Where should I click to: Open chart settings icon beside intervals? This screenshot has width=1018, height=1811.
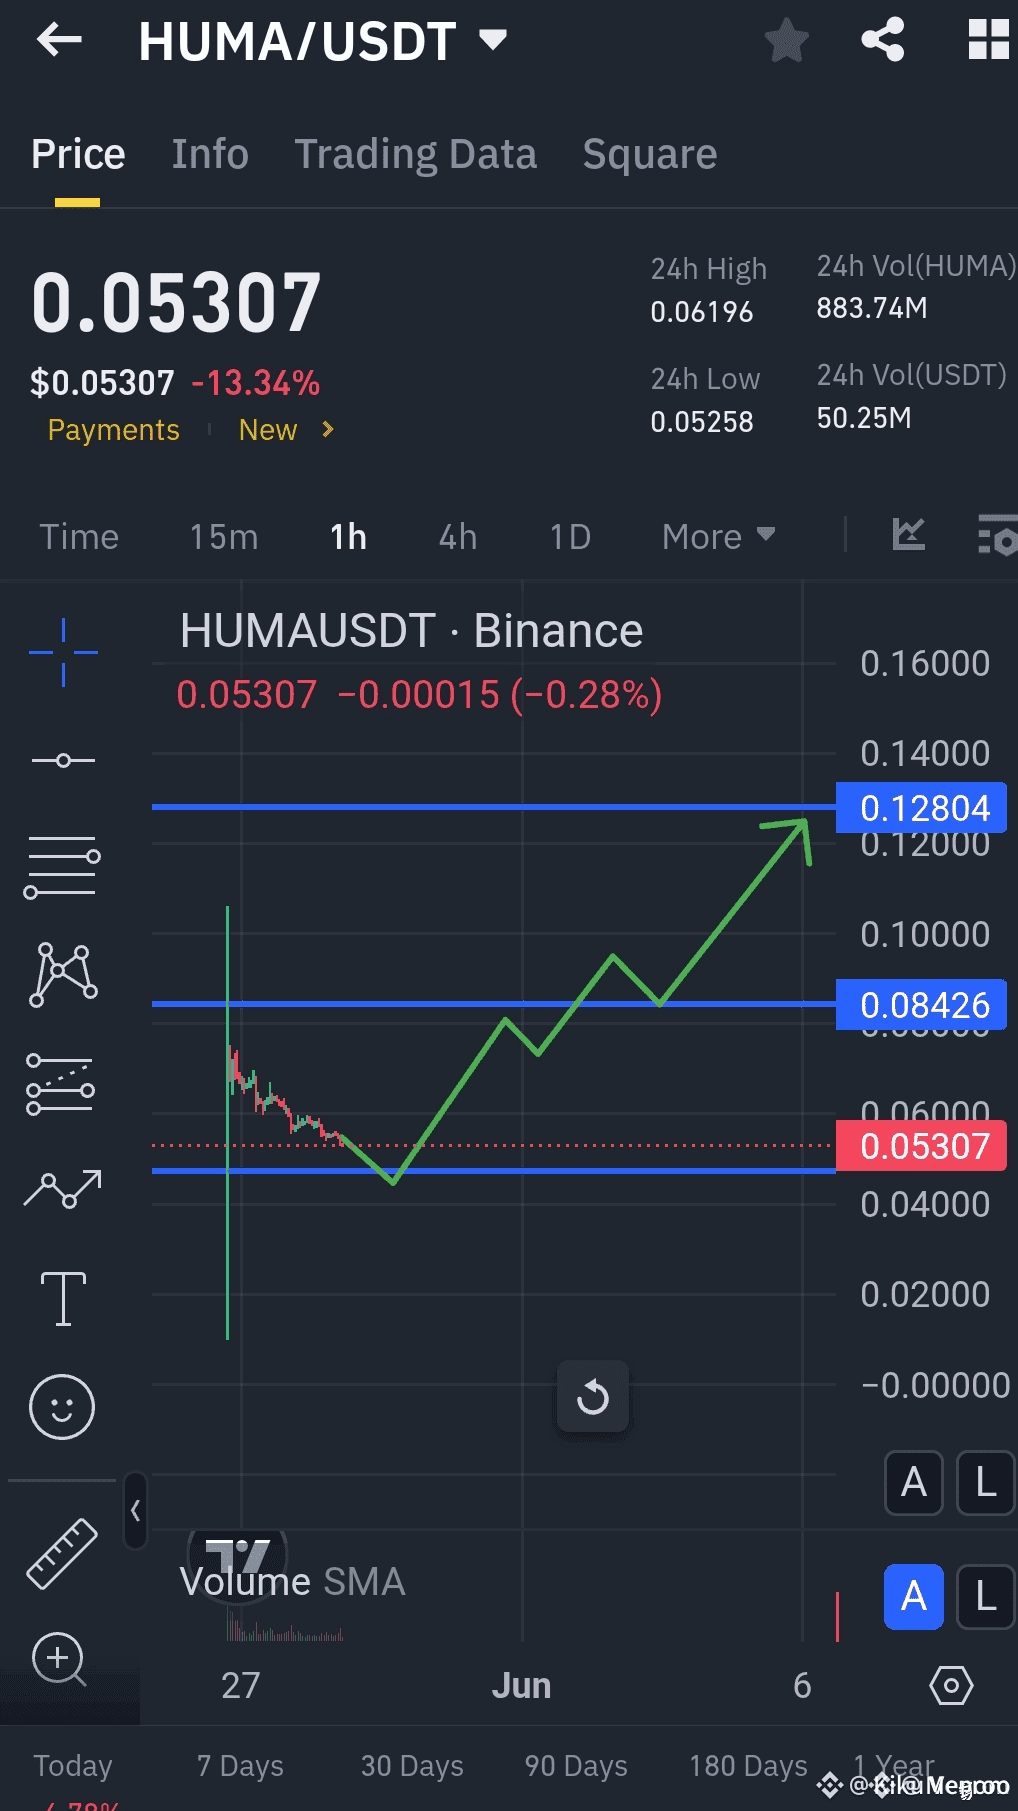point(997,534)
